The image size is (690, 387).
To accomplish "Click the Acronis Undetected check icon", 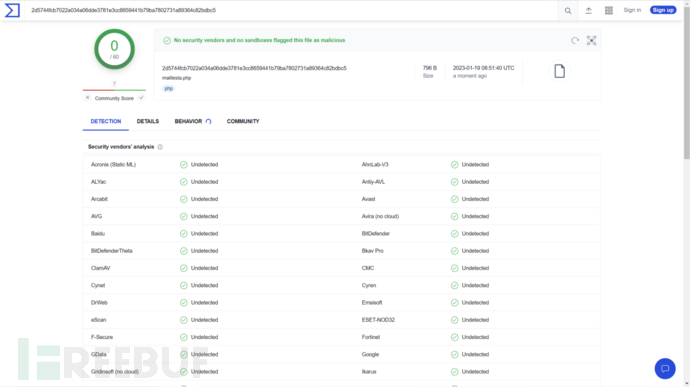I will pyautogui.click(x=184, y=165).
